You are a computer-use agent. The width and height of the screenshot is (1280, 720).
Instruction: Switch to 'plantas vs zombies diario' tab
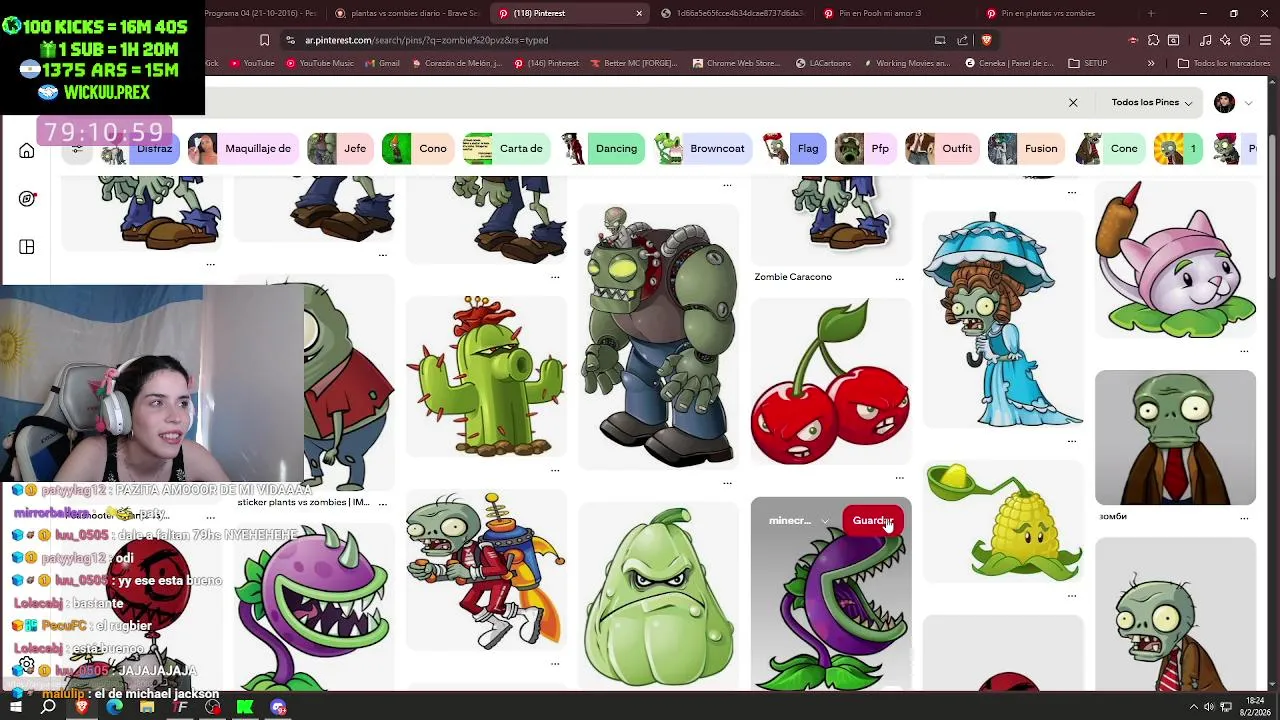406,13
